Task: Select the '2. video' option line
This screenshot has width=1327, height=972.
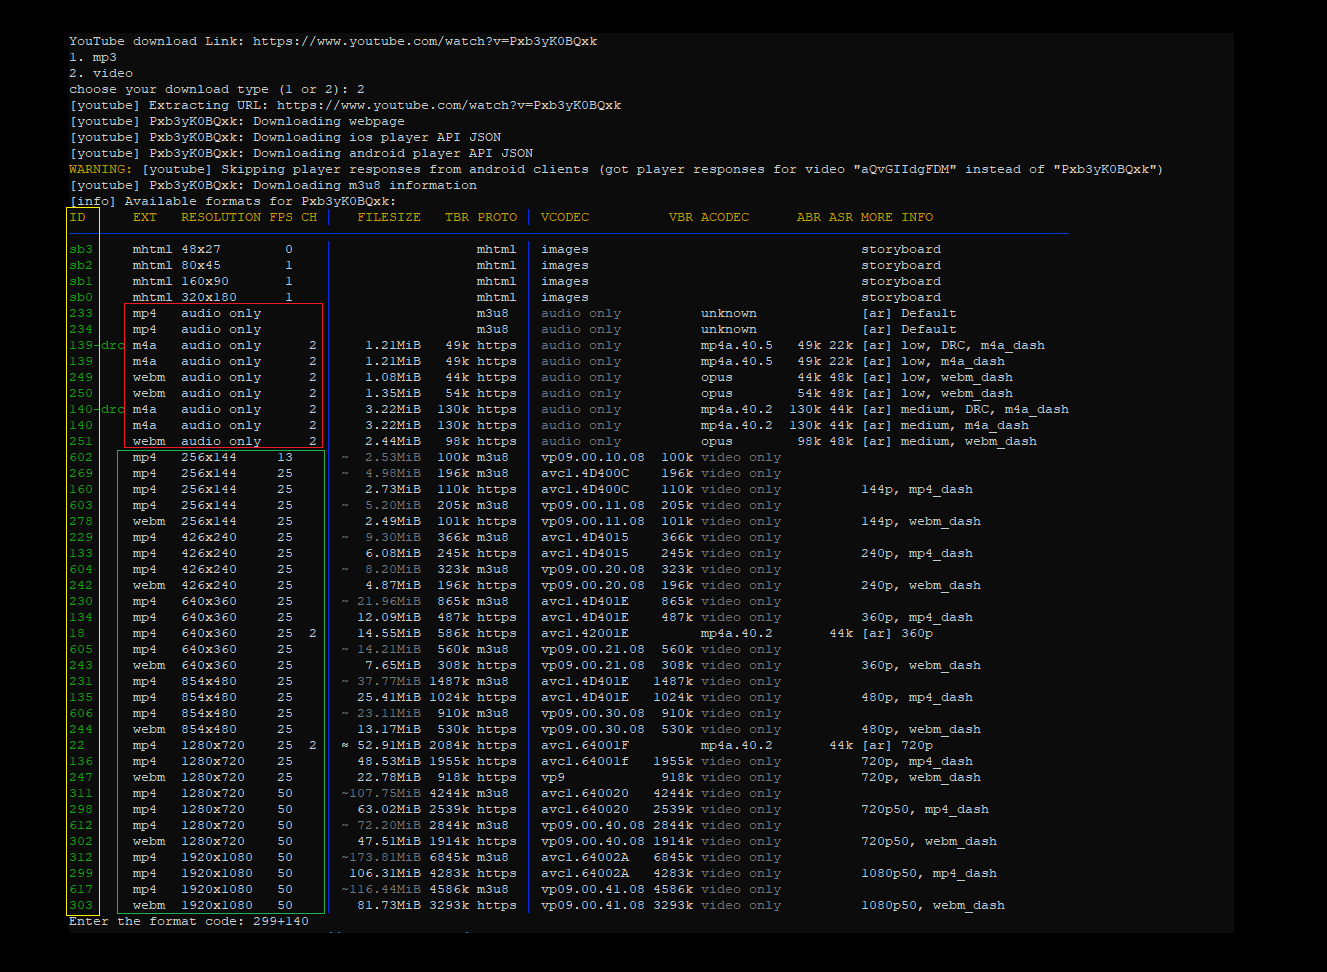Action: [x=101, y=73]
